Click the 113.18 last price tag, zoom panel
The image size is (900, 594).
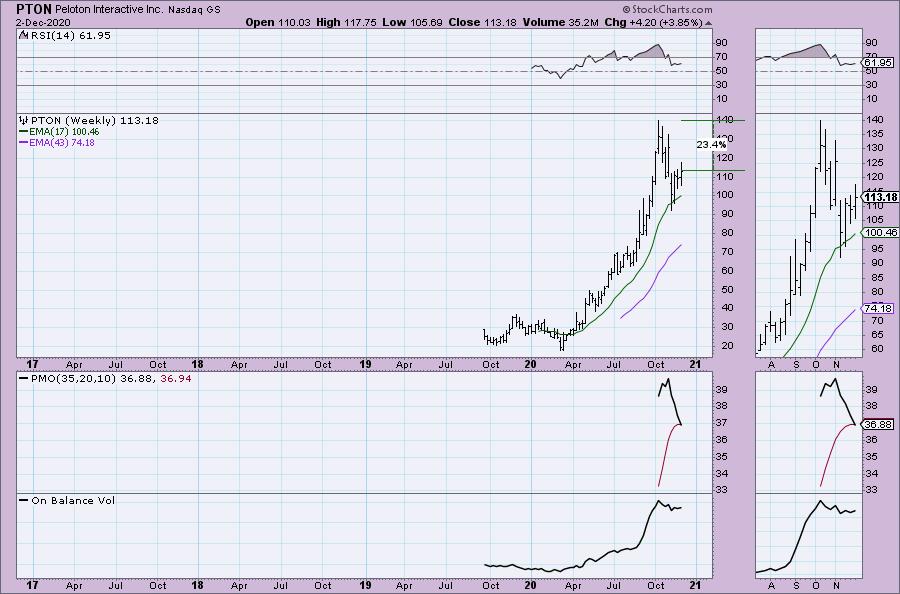click(880, 197)
